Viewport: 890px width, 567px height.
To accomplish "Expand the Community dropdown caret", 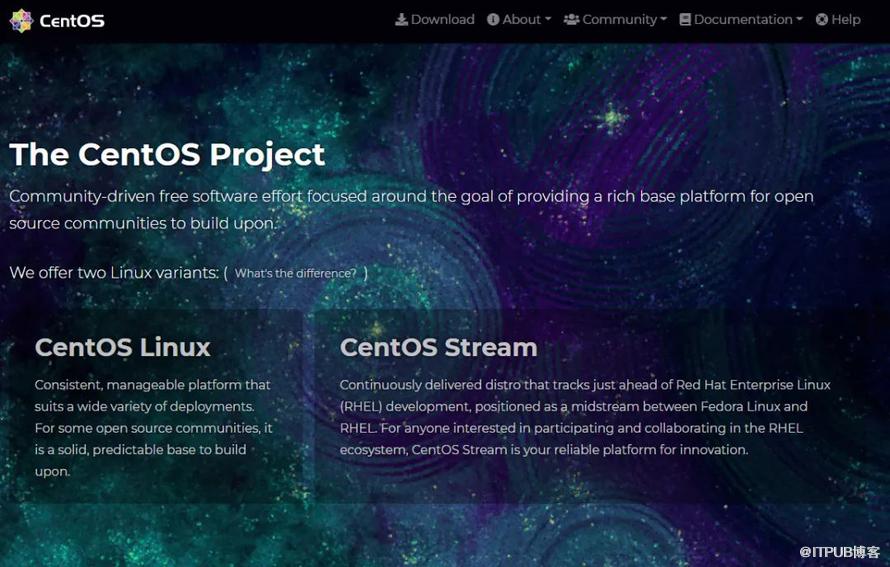I will (664, 19).
